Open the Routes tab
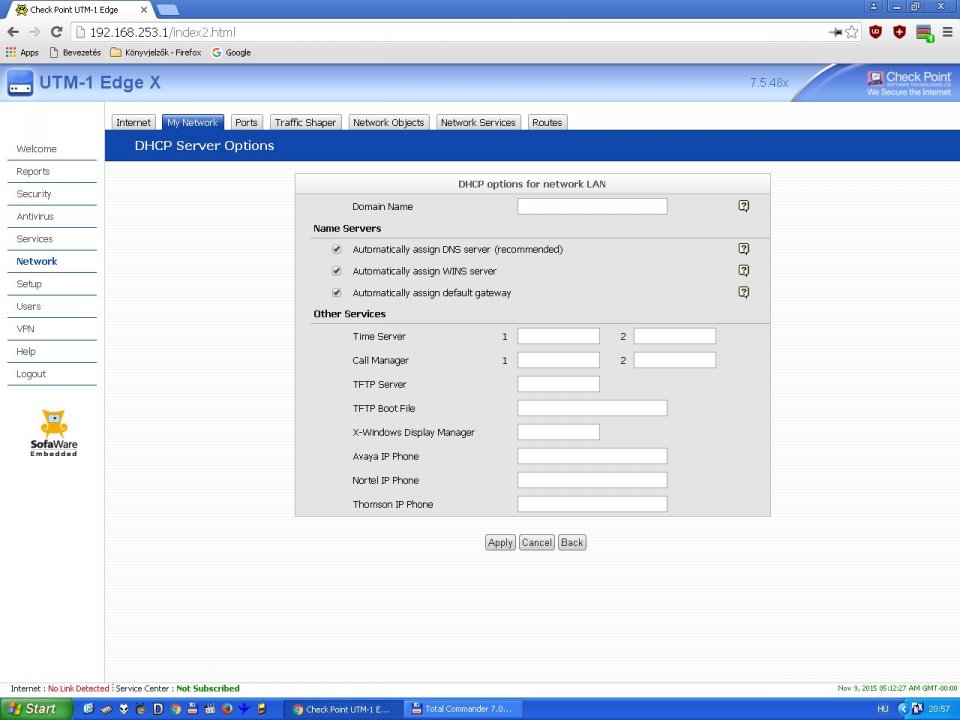The height and width of the screenshot is (720, 960). (547, 122)
